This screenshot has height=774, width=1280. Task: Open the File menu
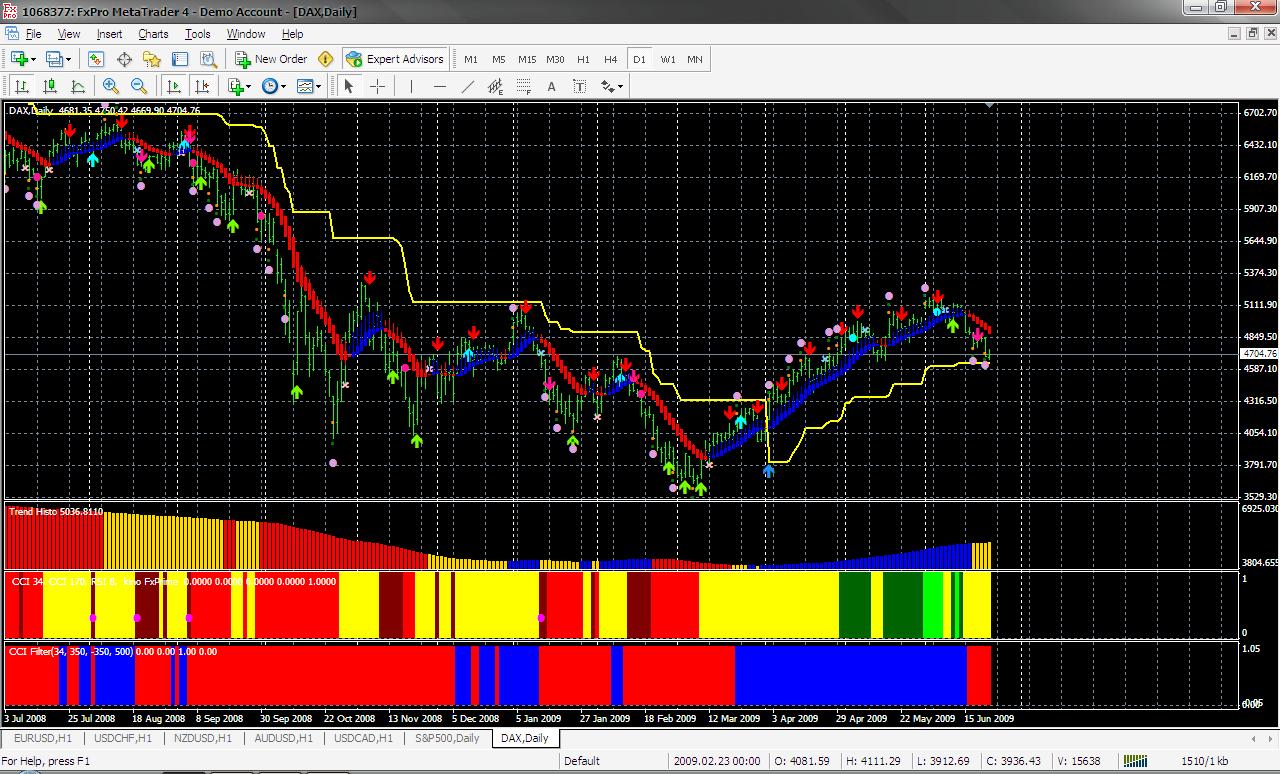pyautogui.click(x=33, y=34)
